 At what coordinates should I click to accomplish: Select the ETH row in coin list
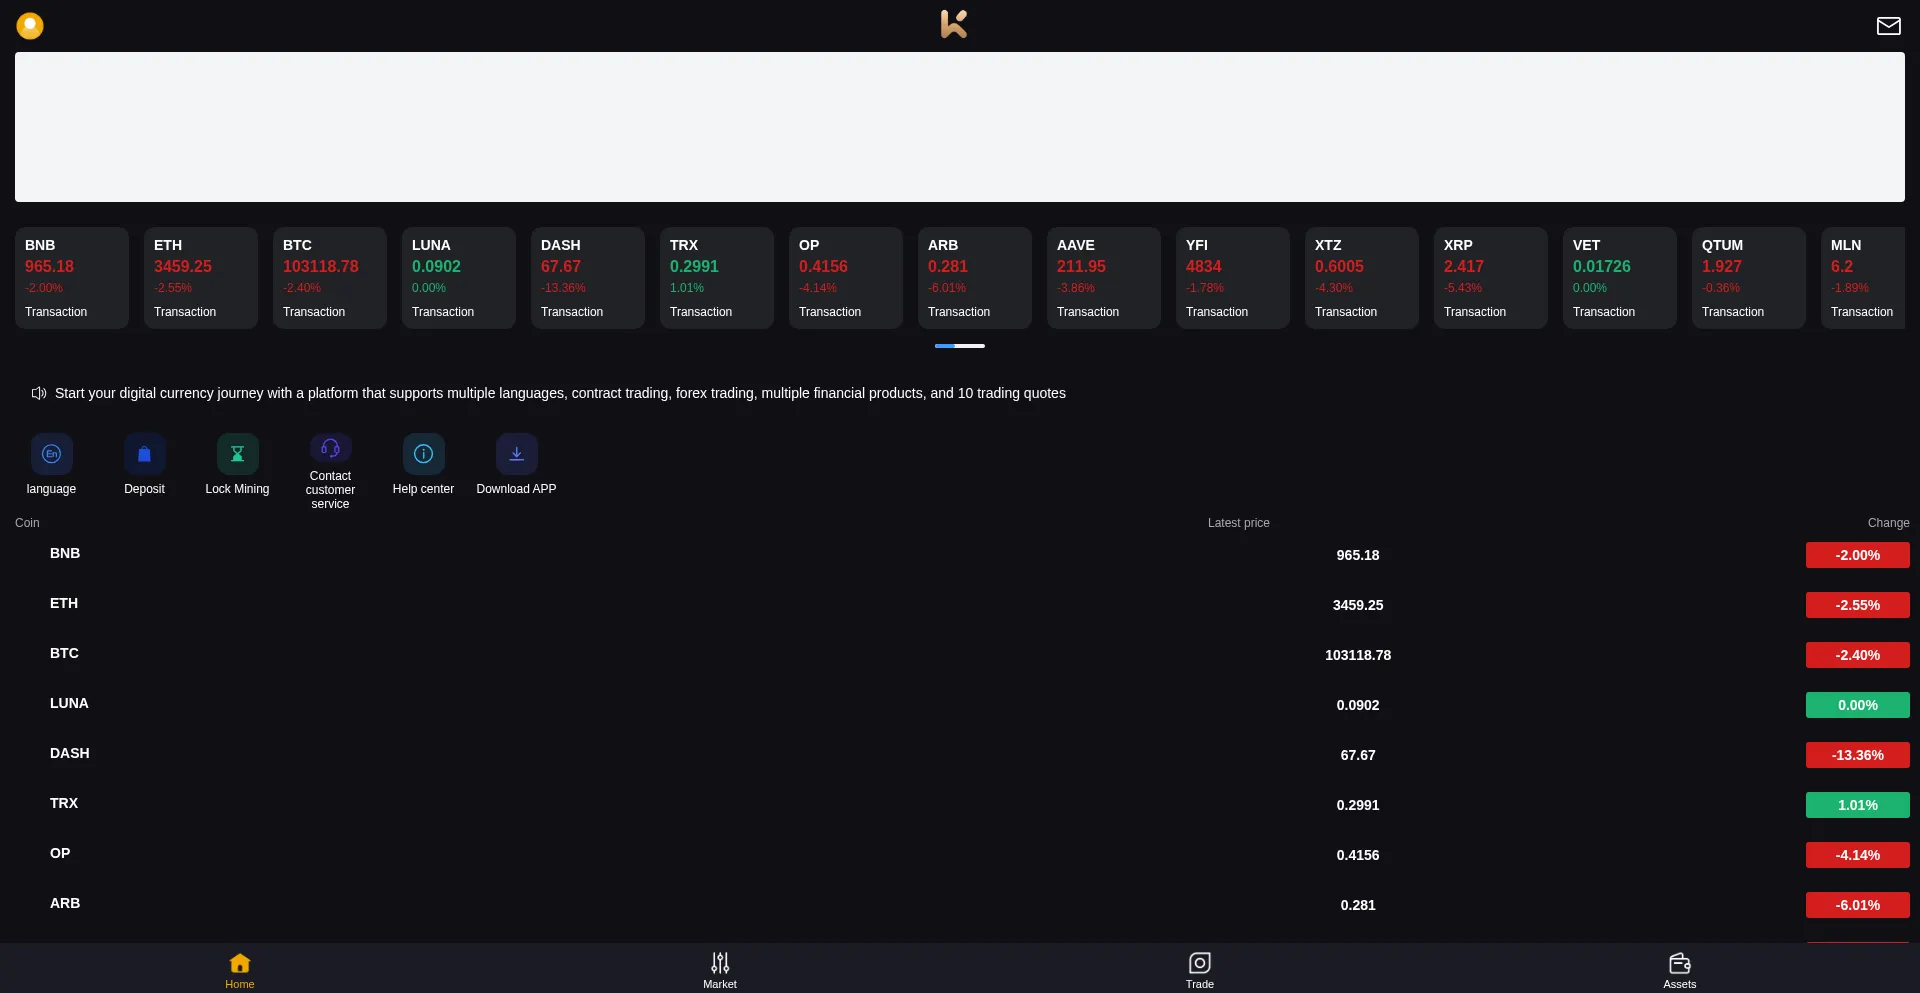point(64,604)
